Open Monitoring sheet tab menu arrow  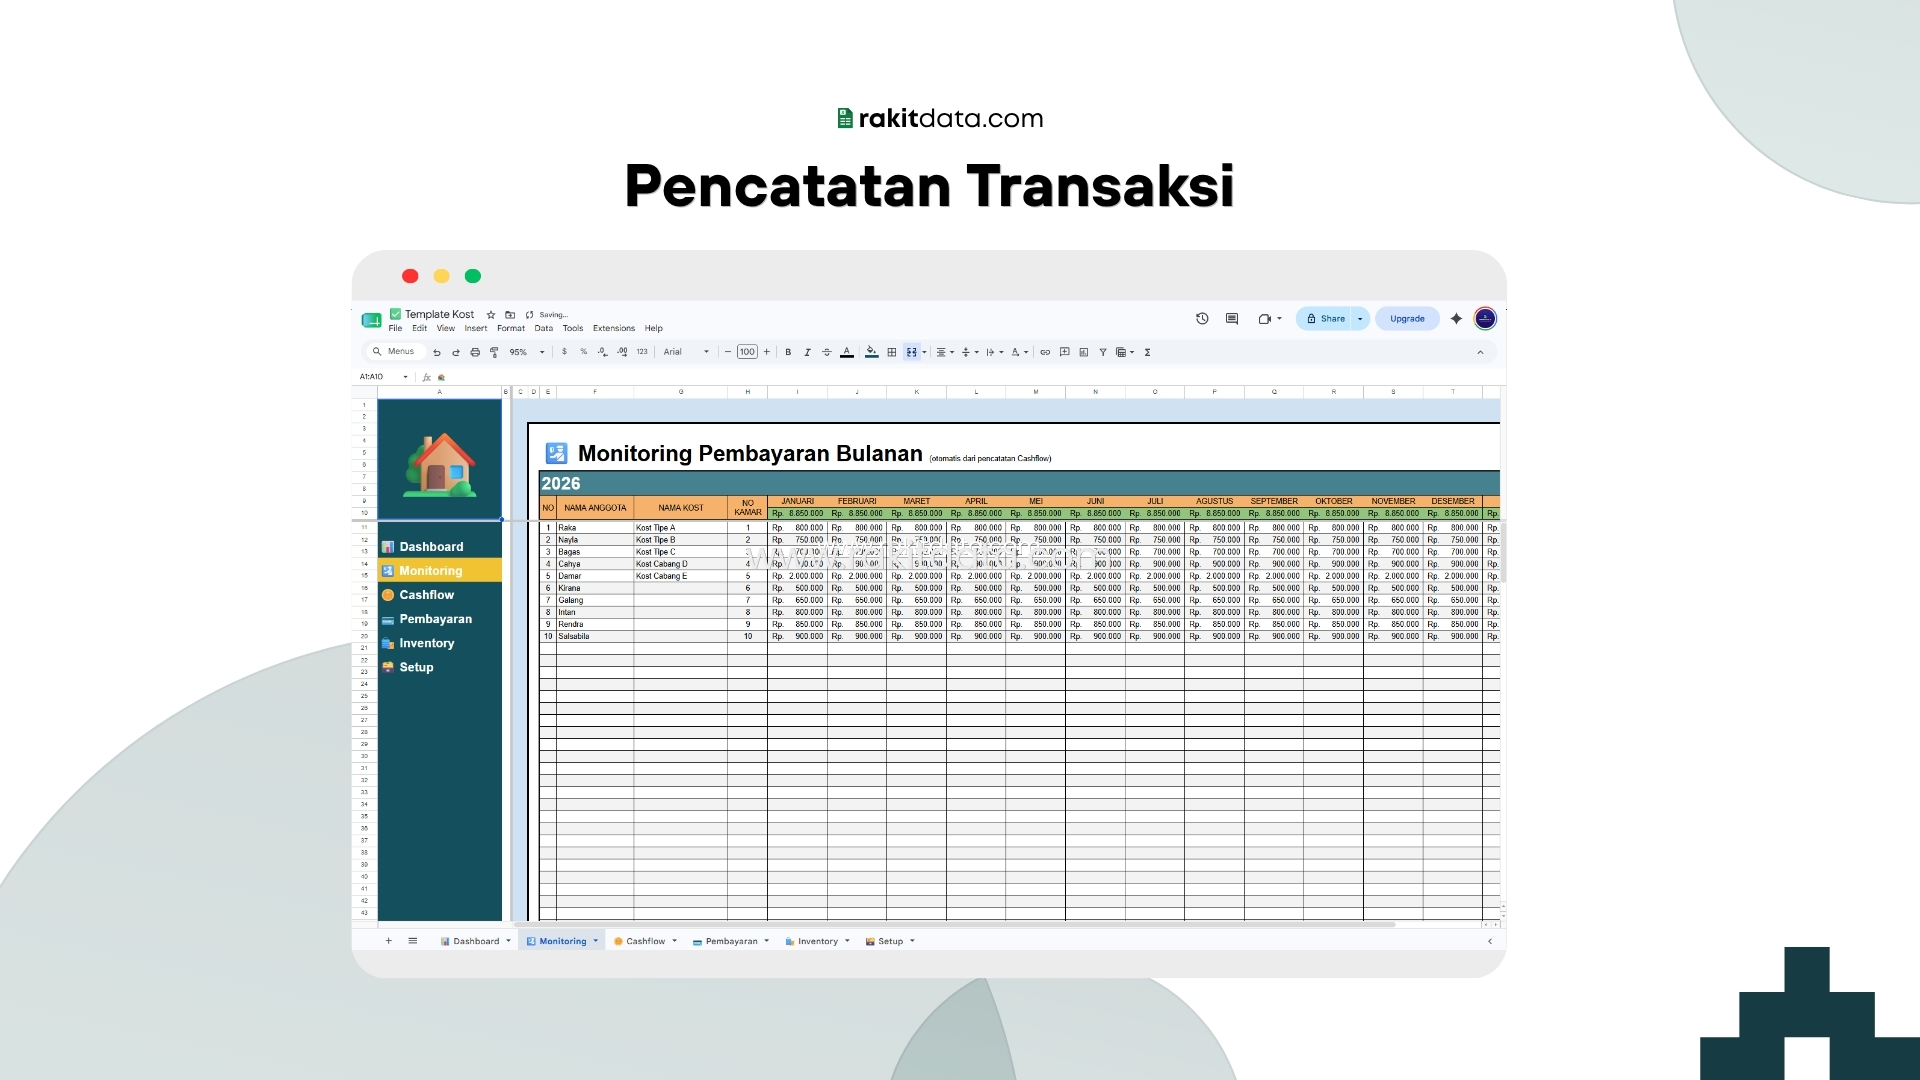[596, 941]
